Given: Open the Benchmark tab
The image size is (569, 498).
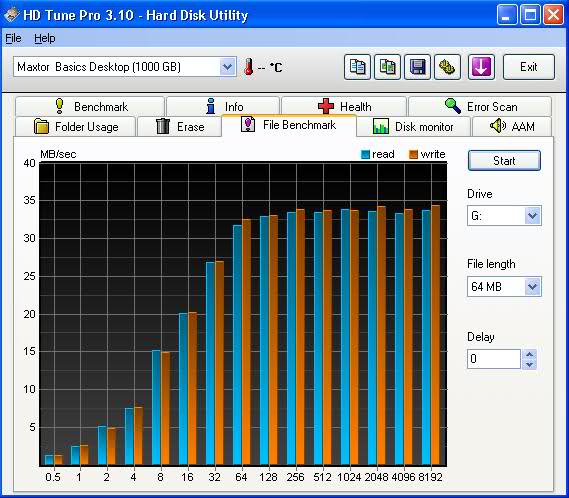Looking at the screenshot, I should click(90, 106).
